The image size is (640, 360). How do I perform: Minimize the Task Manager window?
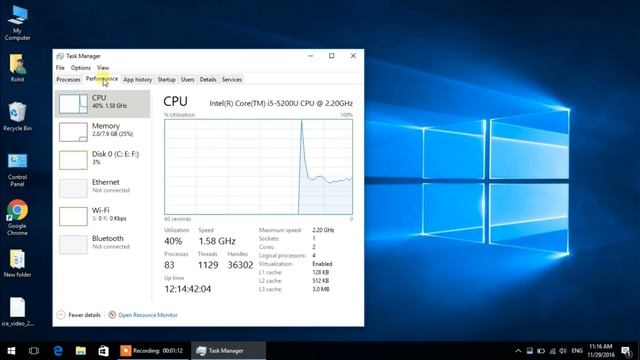[311, 56]
